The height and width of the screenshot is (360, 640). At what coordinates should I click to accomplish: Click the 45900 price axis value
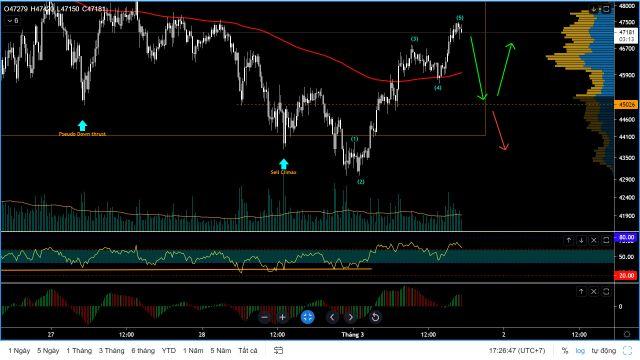pyautogui.click(x=626, y=75)
